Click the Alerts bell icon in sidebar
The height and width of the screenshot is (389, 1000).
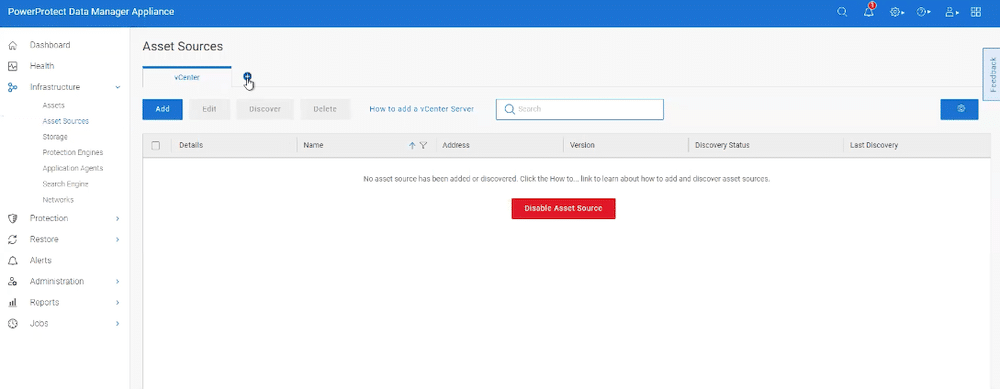coord(12,261)
